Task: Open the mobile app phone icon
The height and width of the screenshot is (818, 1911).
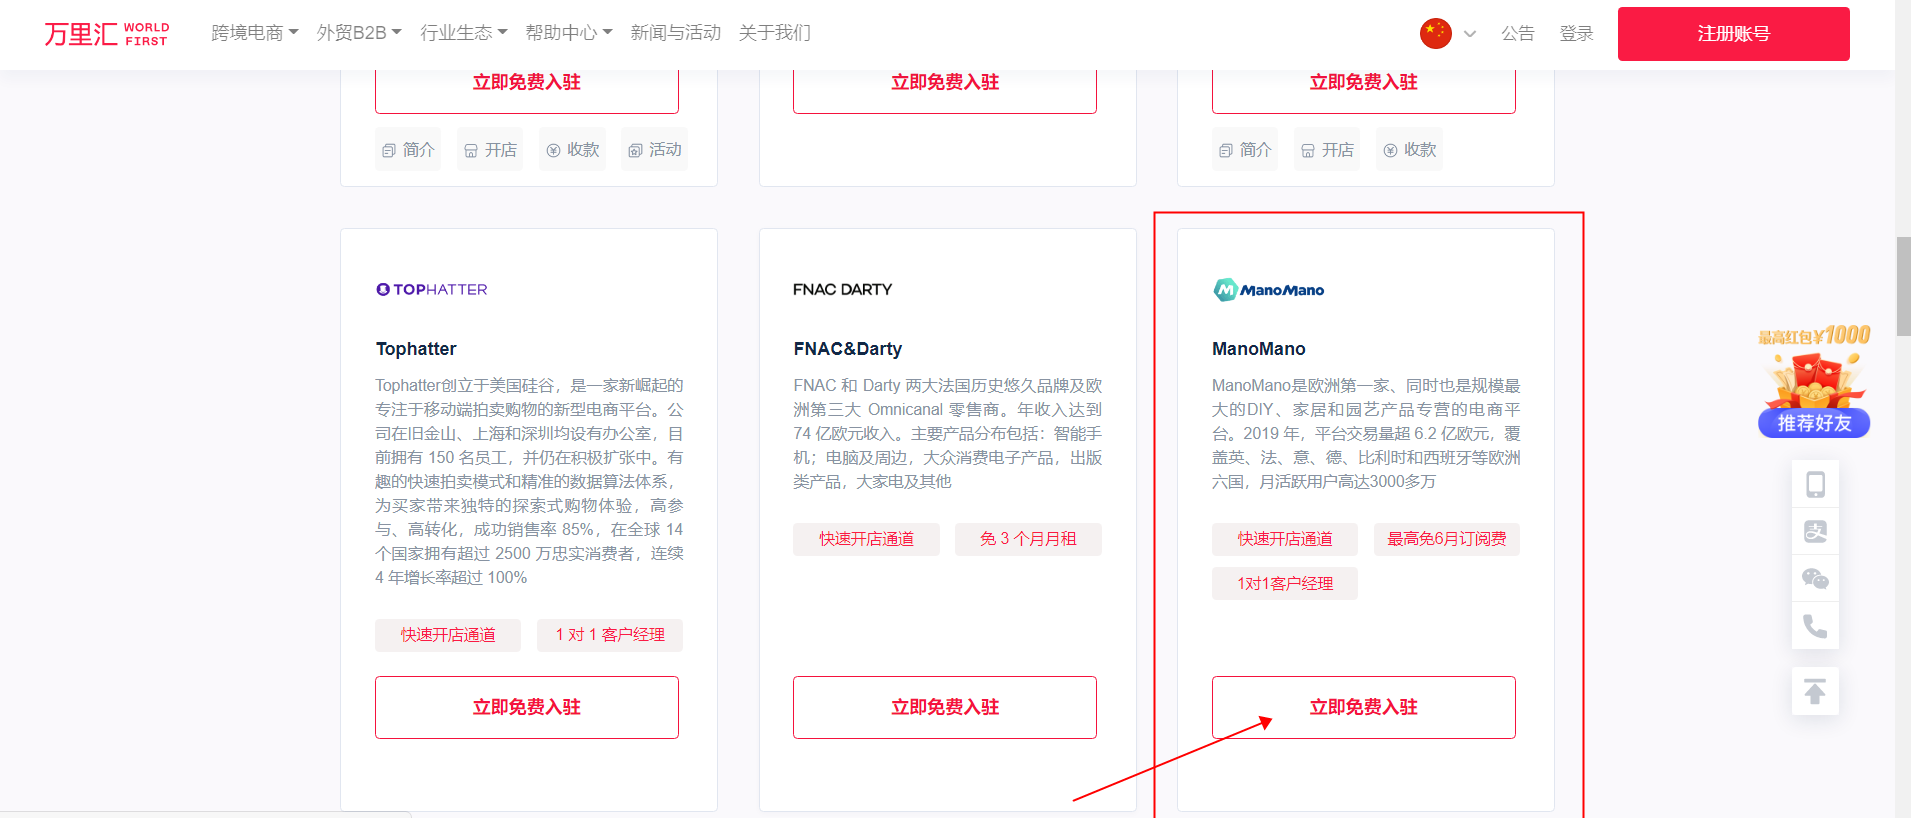Action: point(1815,484)
